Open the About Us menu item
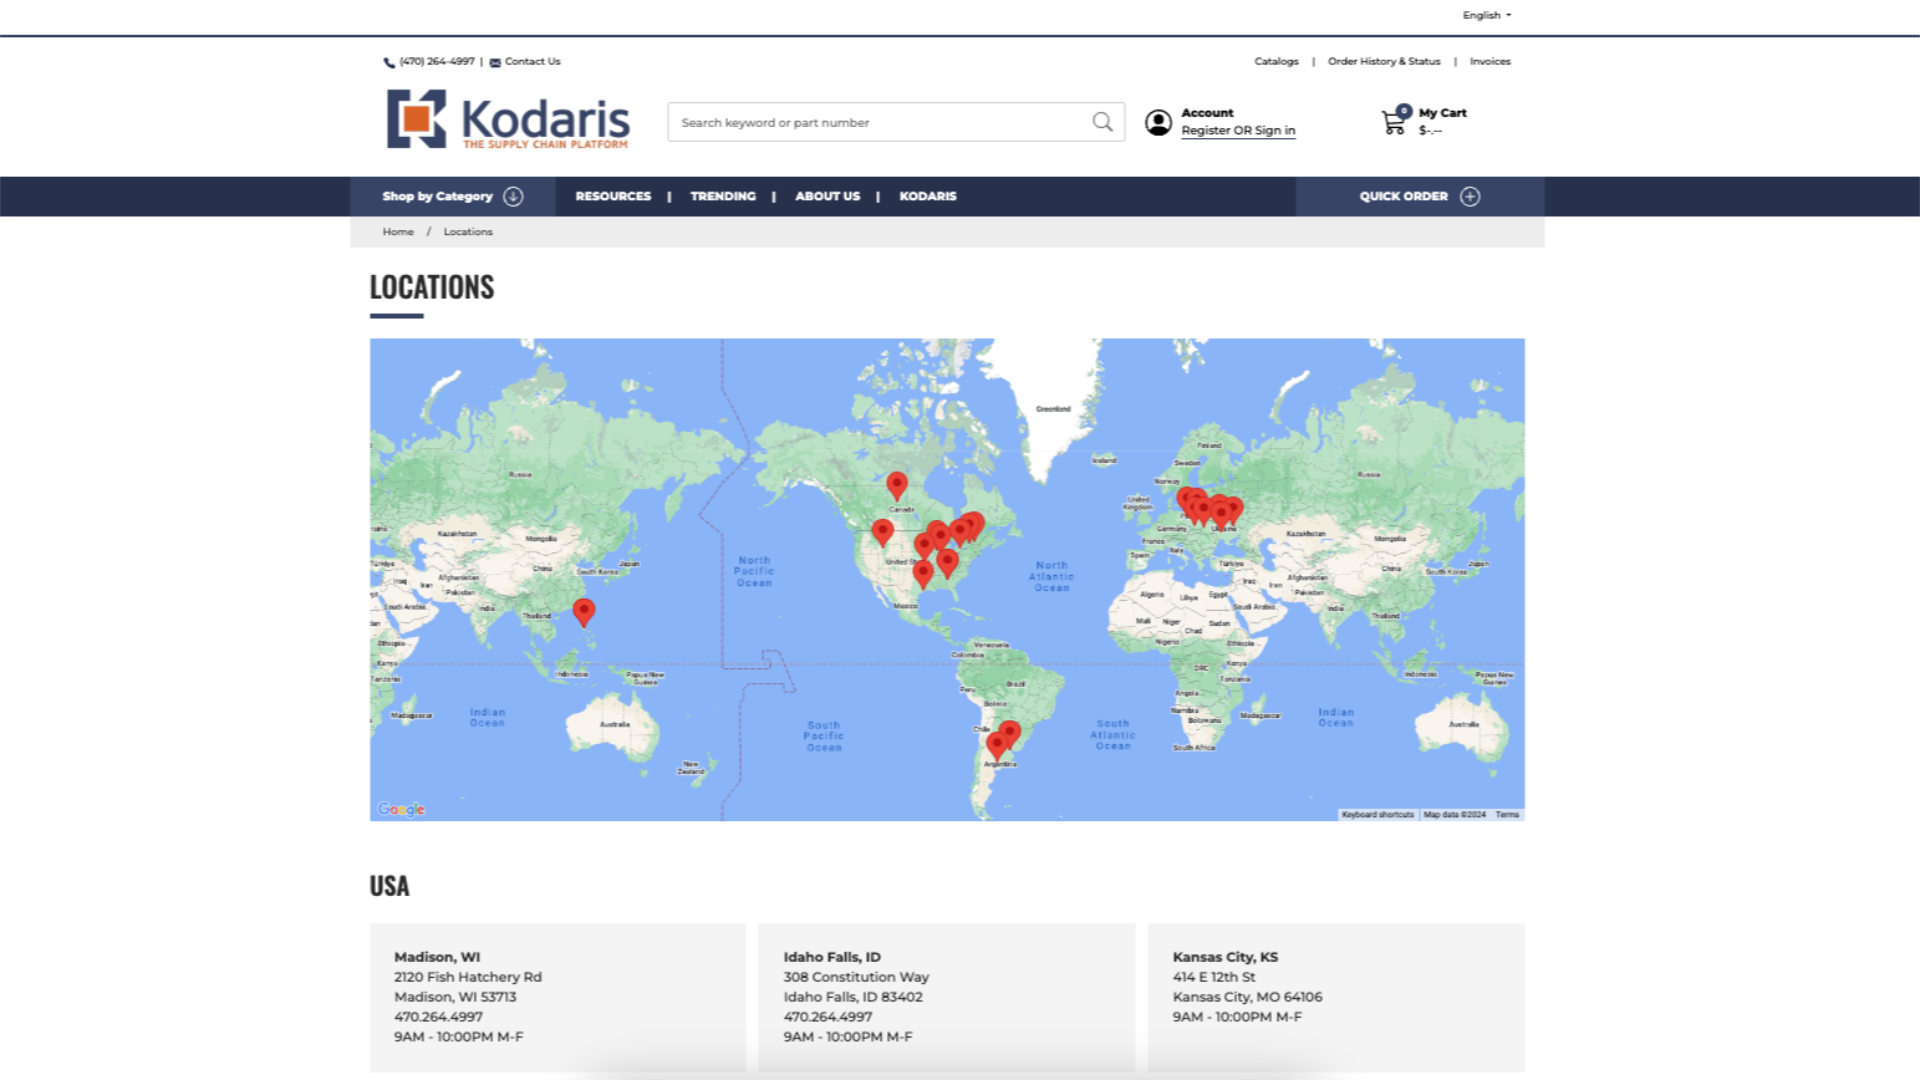Screen dimensions: 1920x1080 (x=827, y=196)
